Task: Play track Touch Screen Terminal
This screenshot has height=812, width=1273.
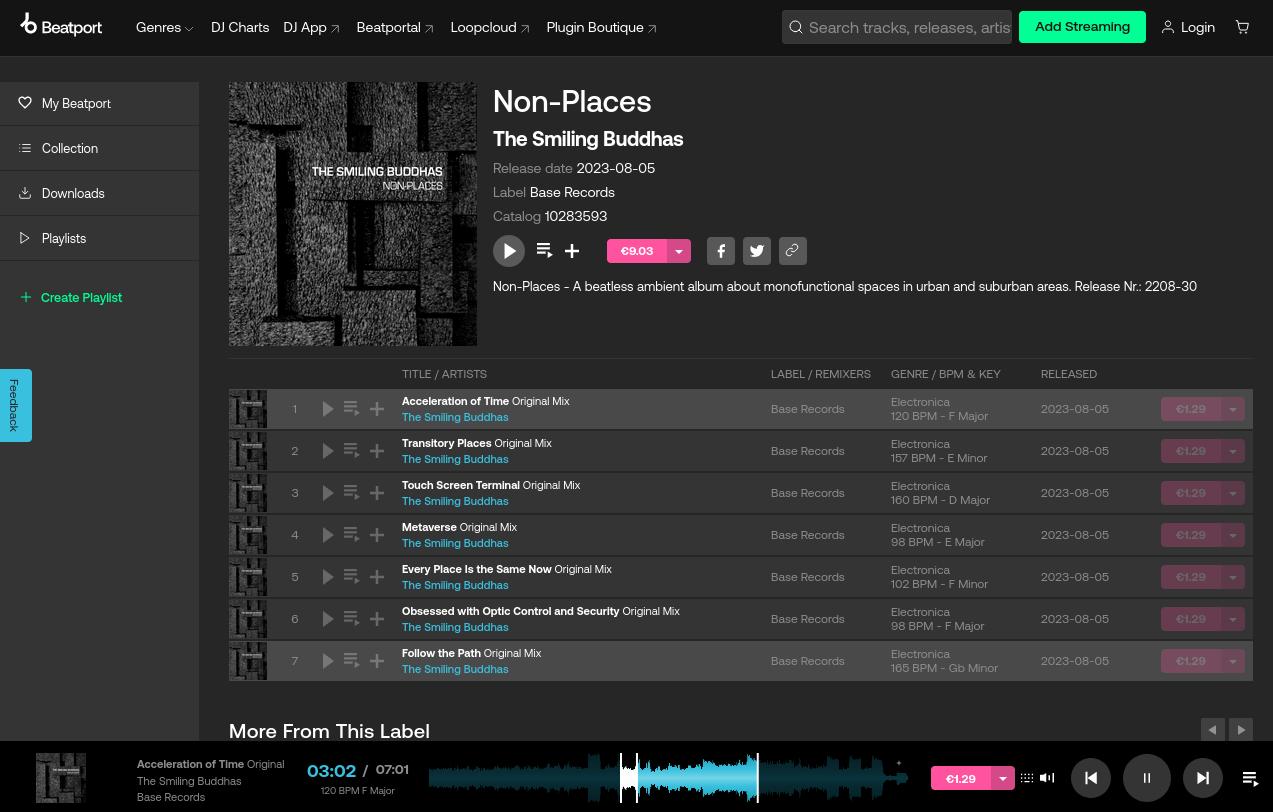Action: pyautogui.click(x=328, y=493)
